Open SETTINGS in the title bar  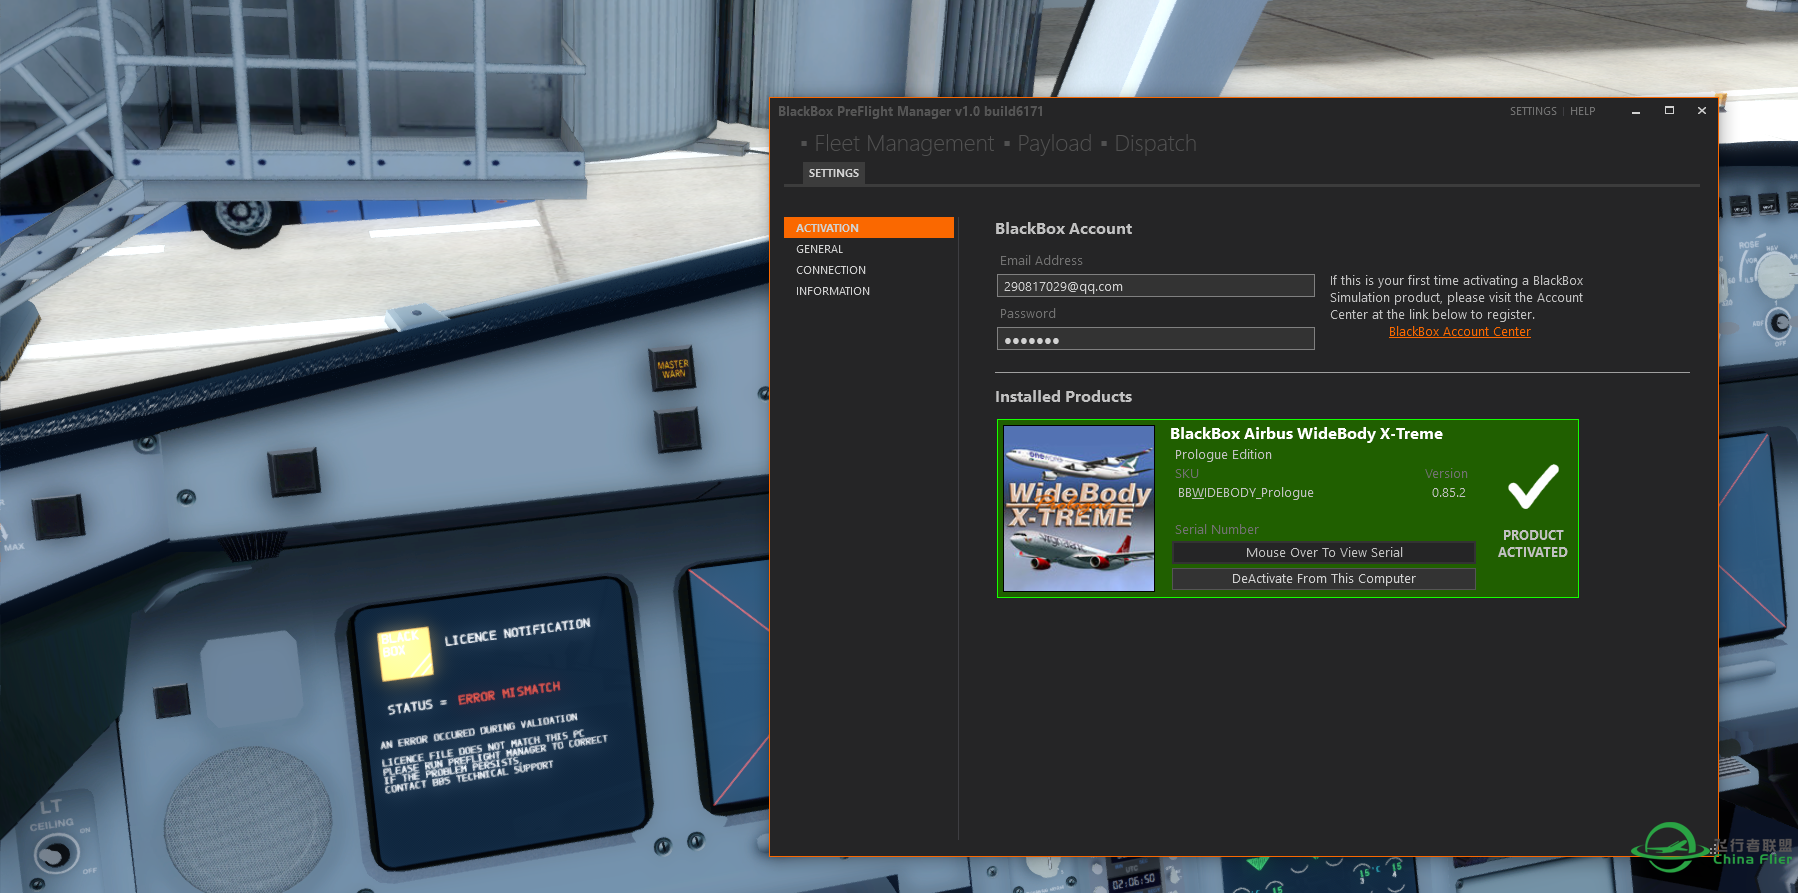(1533, 111)
